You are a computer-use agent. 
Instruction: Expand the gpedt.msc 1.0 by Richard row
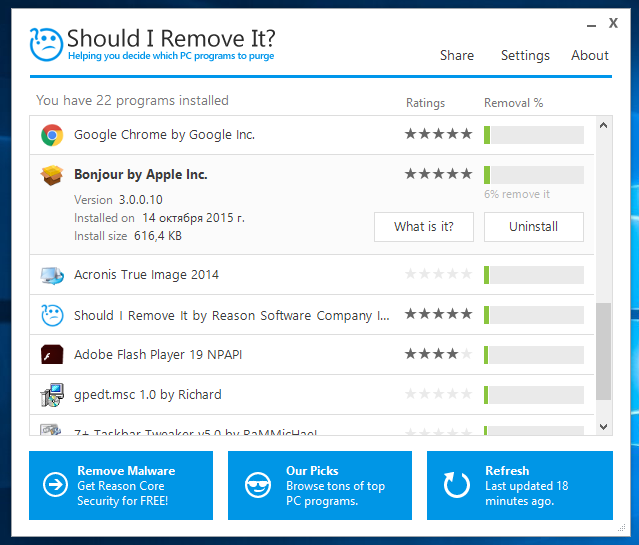312,395
